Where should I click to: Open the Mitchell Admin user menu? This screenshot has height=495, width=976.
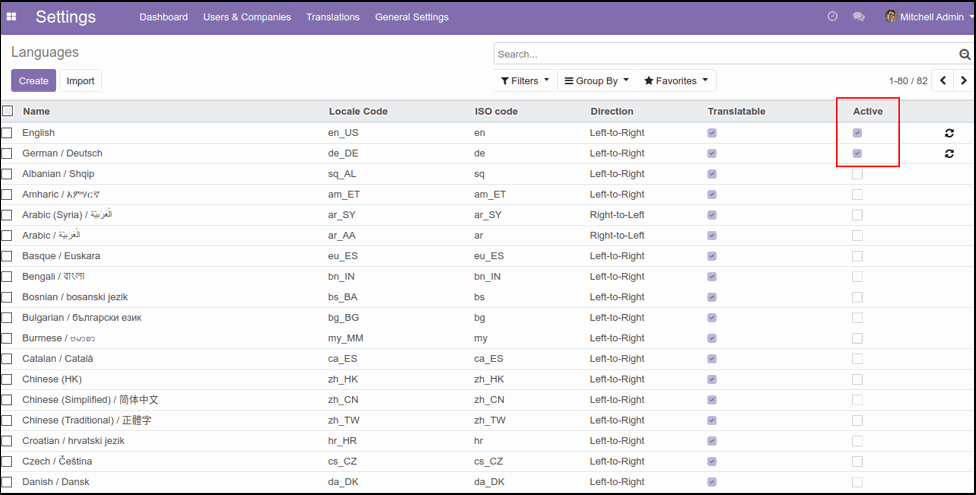929,17
